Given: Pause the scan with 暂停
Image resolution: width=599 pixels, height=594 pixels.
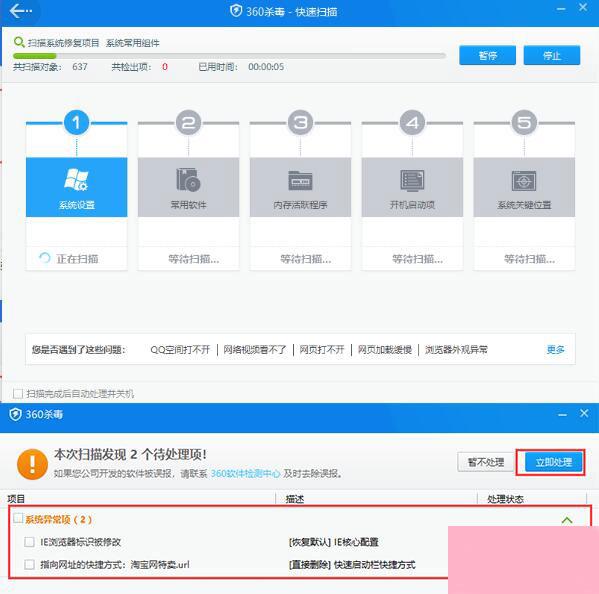Looking at the screenshot, I should coord(487,55).
